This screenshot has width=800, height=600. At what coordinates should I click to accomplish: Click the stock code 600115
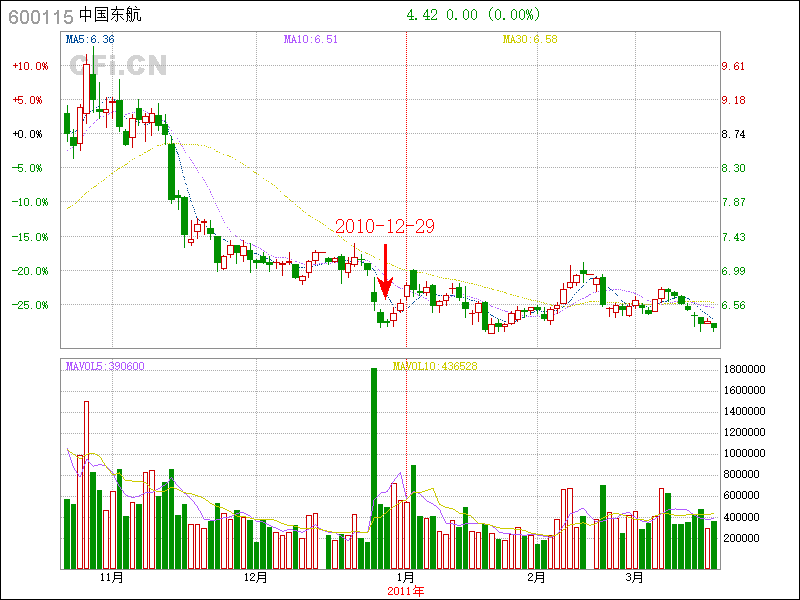(39, 15)
